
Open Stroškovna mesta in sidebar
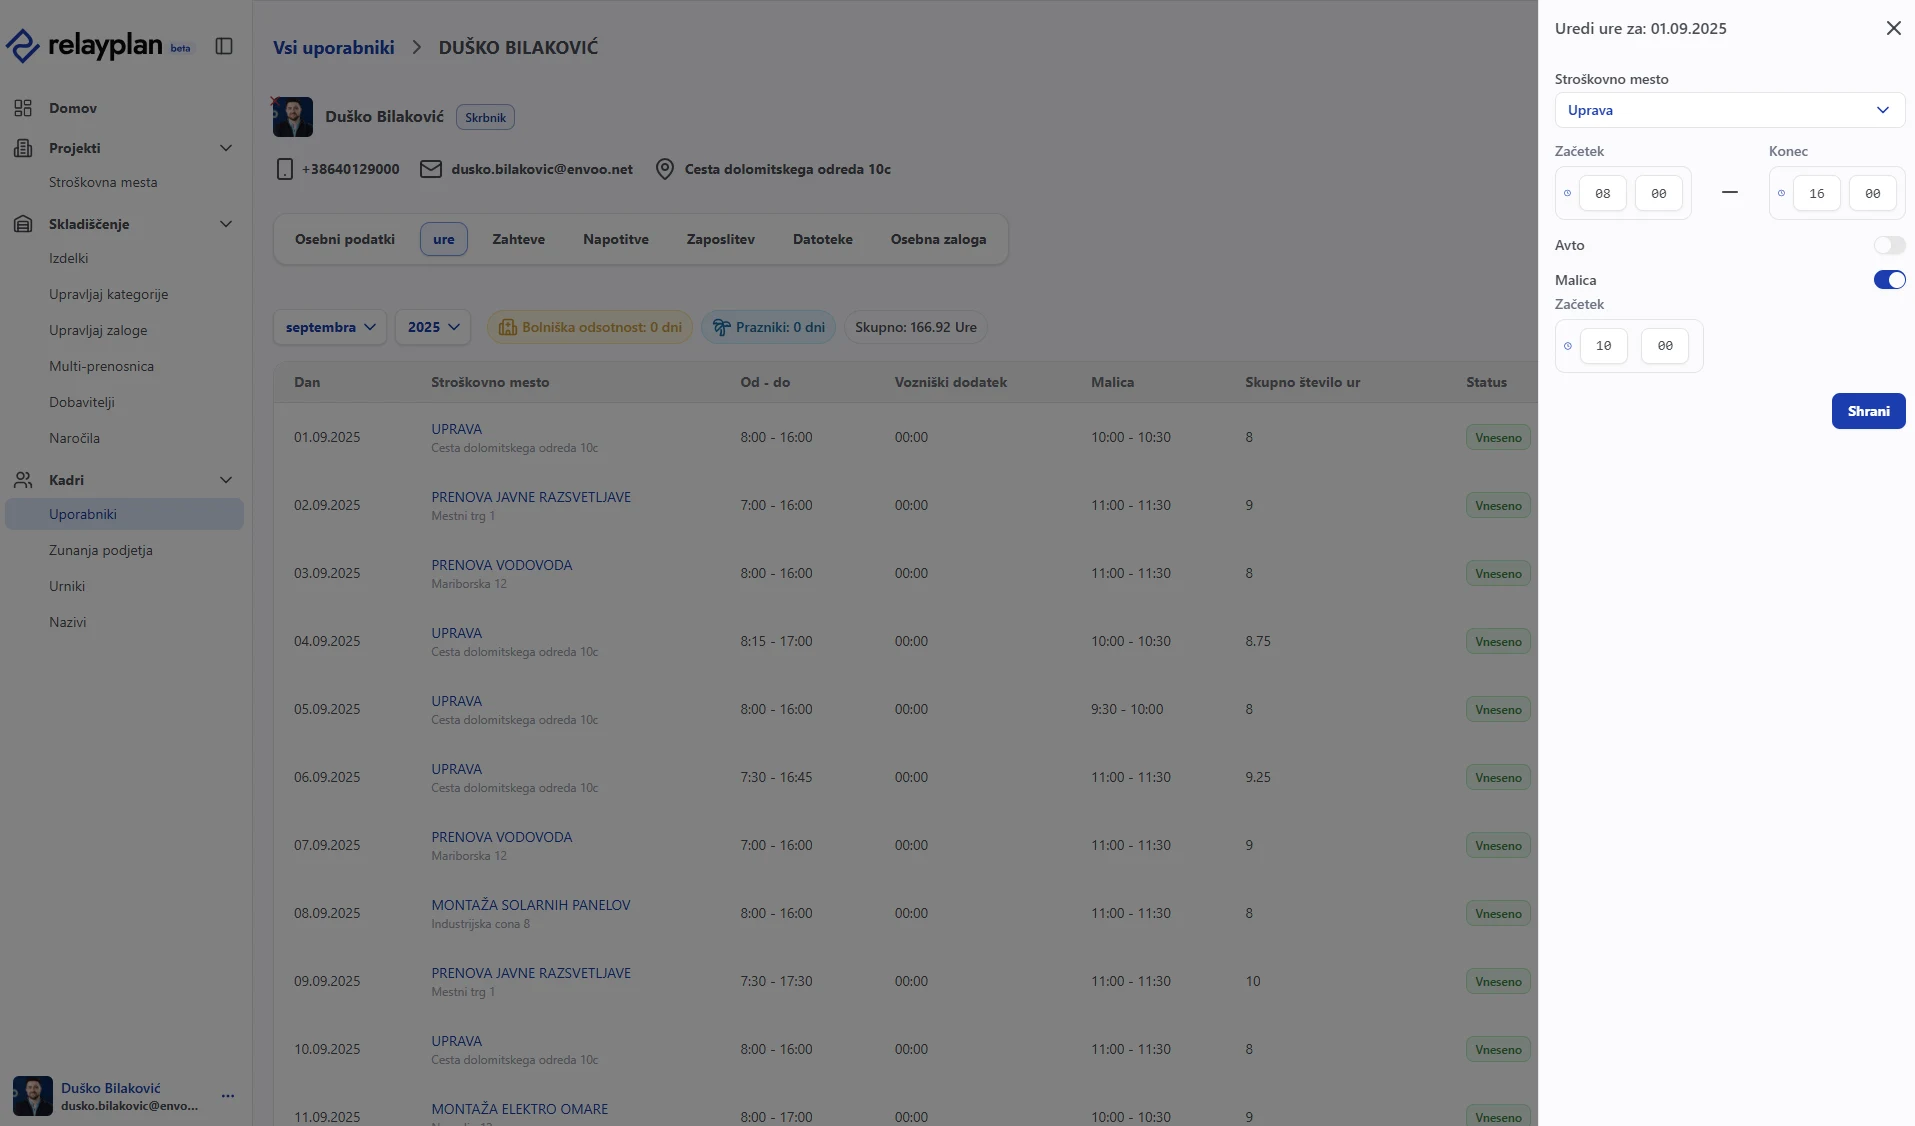[103, 182]
